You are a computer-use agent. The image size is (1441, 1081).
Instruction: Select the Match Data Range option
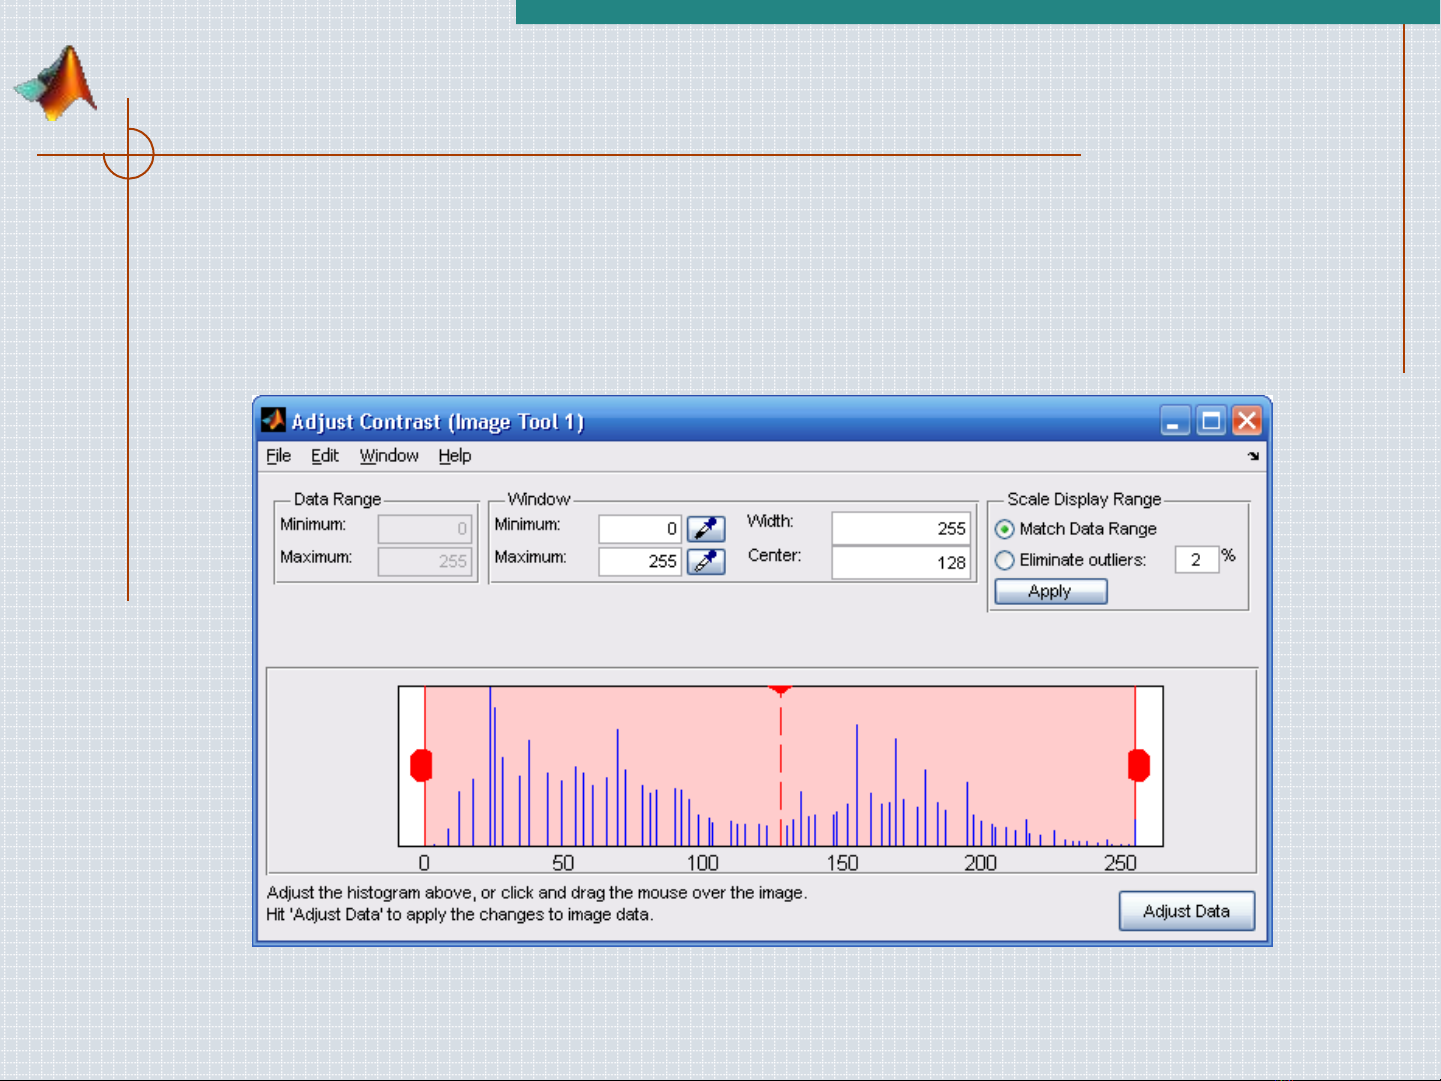[1005, 529]
